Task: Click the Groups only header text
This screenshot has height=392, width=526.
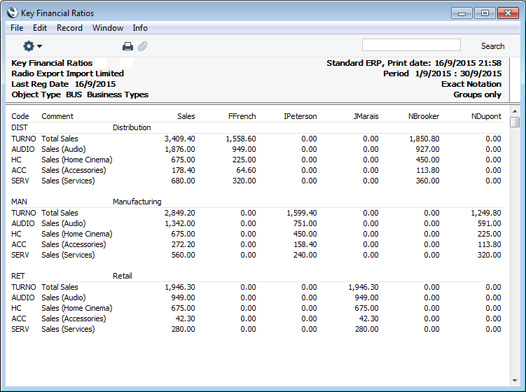Action: pos(477,95)
